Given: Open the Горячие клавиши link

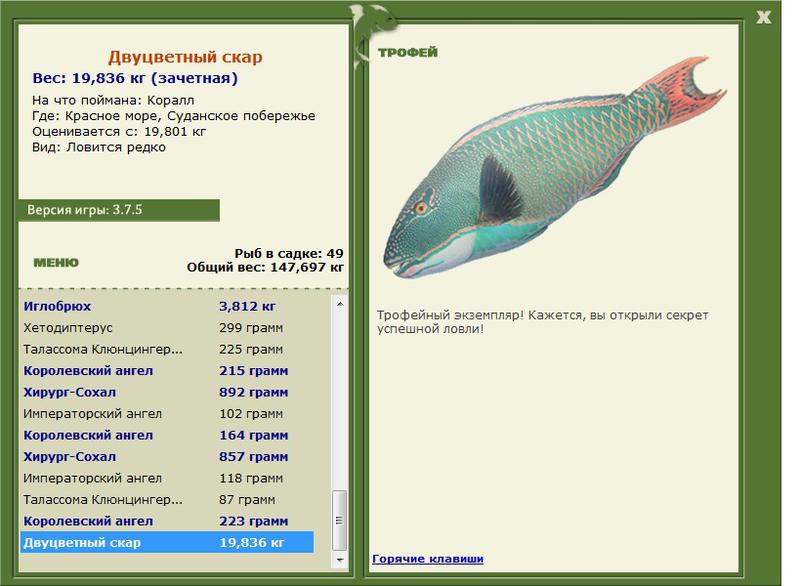Looking at the screenshot, I should tap(428, 558).
